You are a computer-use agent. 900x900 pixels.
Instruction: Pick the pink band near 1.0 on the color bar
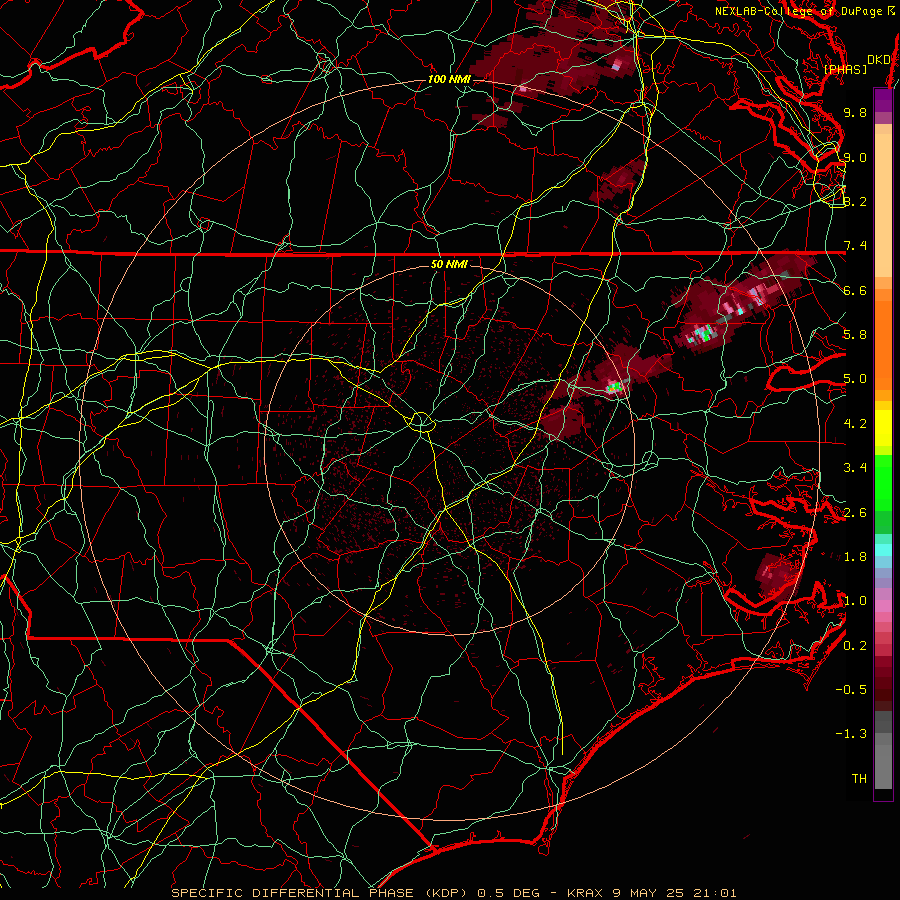(x=883, y=606)
